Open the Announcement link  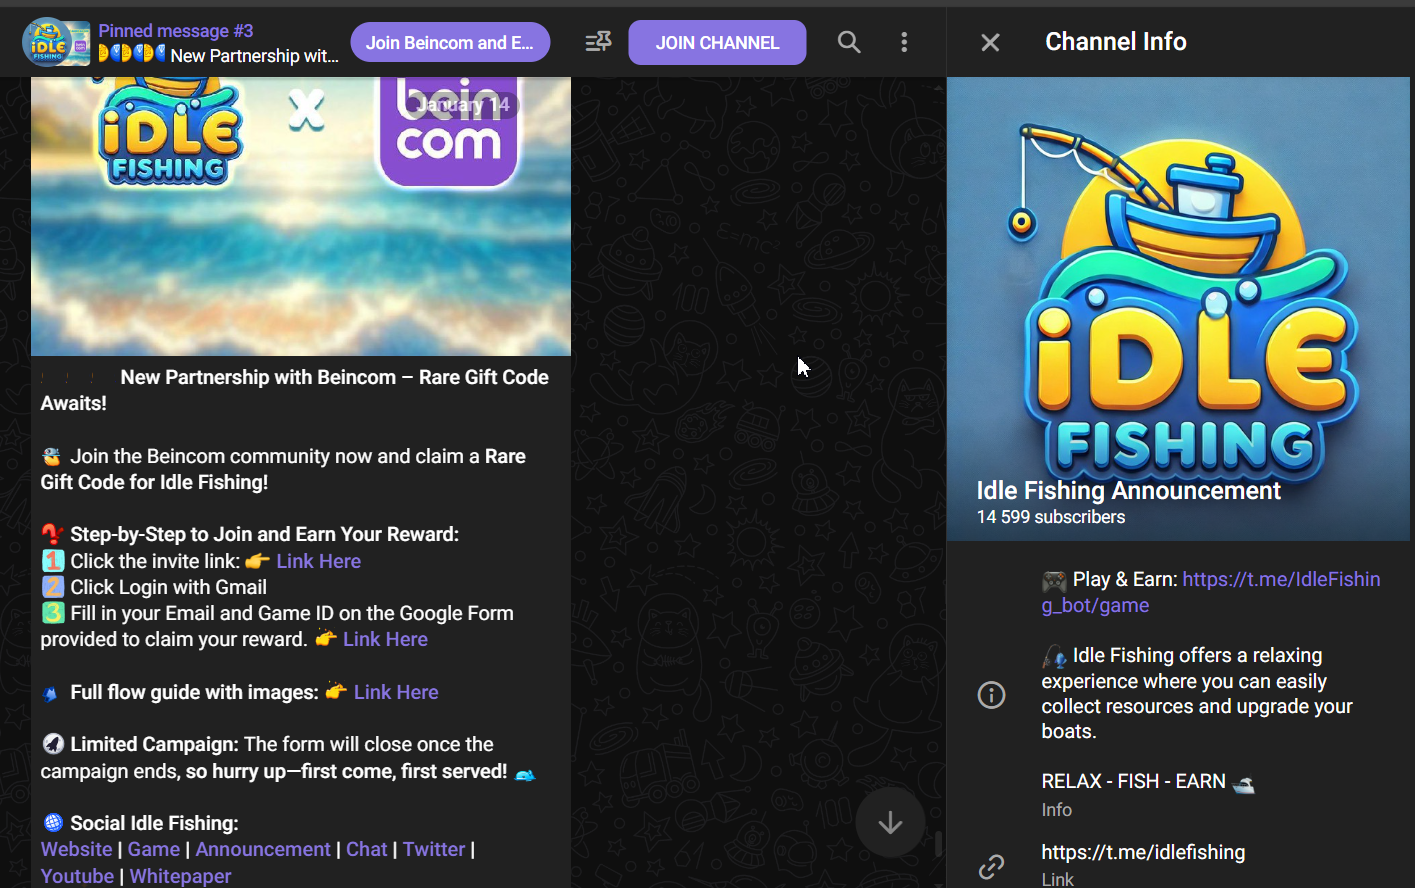pyautogui.click(x=263, y=849)
